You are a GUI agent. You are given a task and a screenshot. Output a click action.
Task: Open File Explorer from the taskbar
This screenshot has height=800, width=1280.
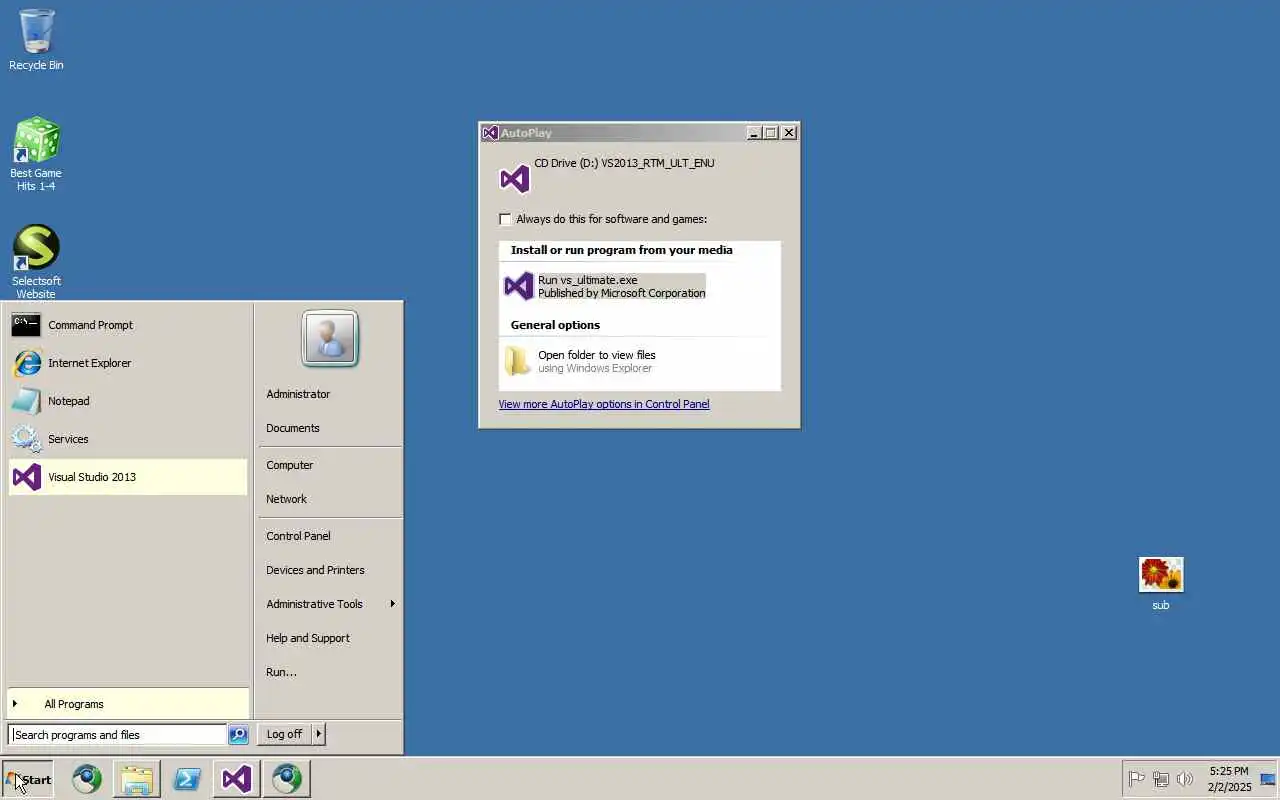coord(137,779)
